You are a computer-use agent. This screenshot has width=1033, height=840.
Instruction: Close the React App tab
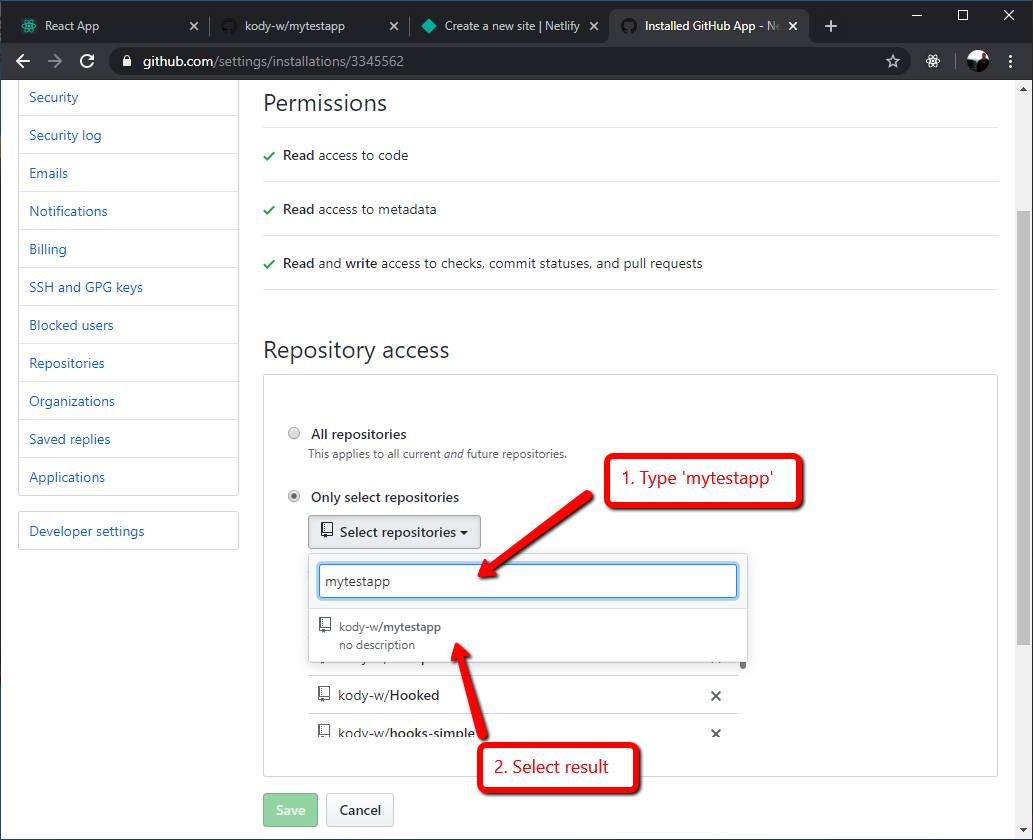point(194,26)
